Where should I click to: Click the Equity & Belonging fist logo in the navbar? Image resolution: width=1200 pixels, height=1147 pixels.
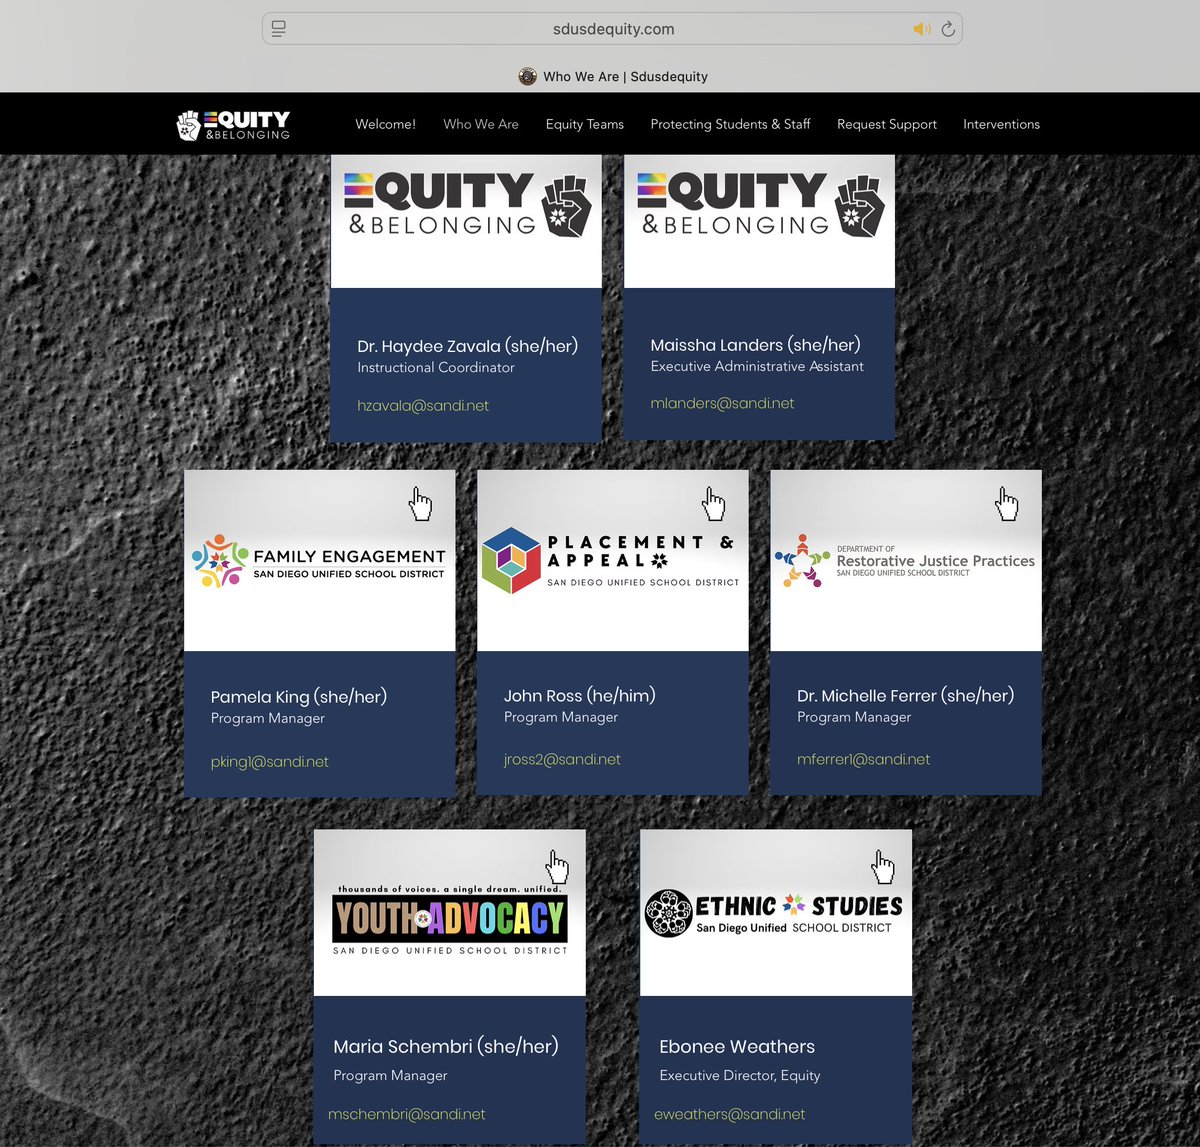click(234, 124)
